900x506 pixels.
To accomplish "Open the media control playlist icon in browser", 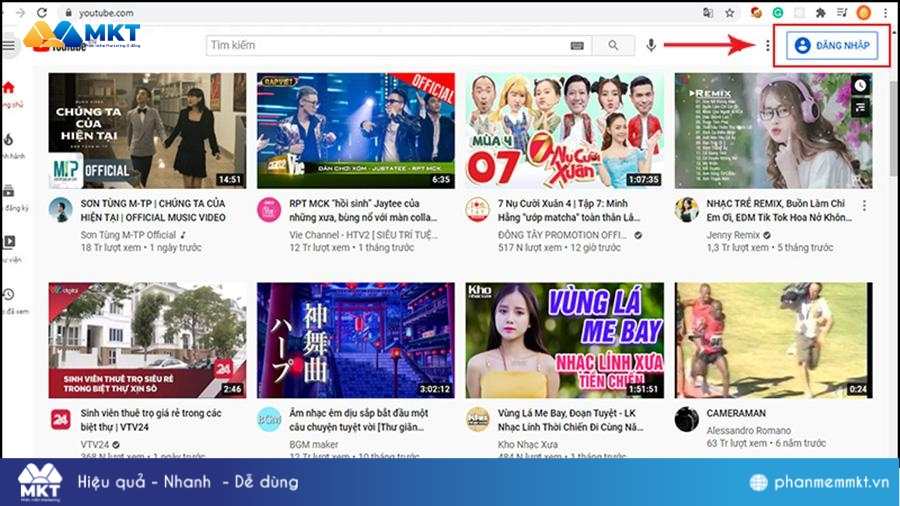I will coord(842,13).
